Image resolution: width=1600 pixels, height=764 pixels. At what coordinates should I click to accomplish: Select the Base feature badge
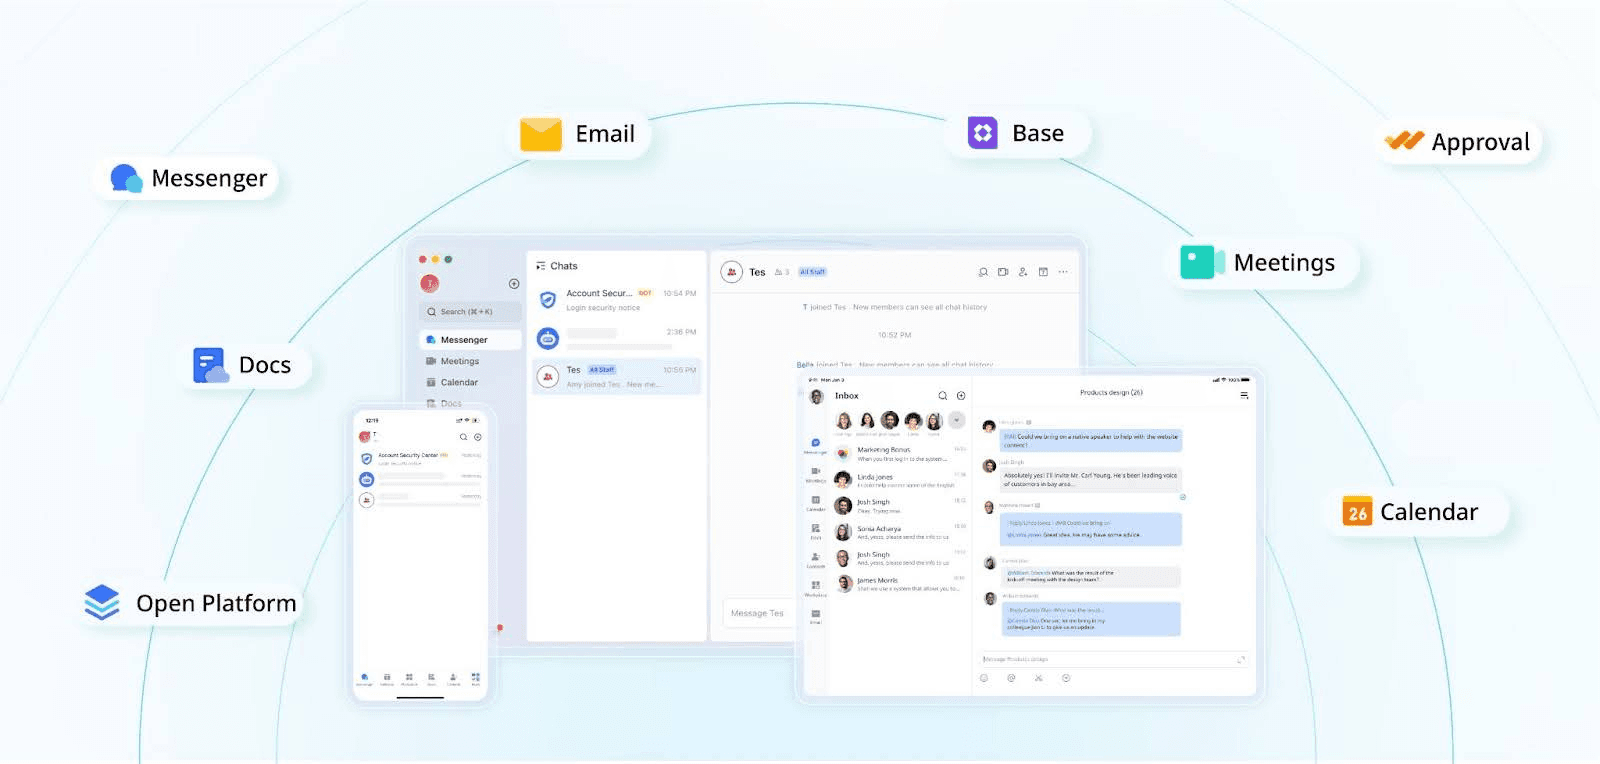coord(1017,133)
